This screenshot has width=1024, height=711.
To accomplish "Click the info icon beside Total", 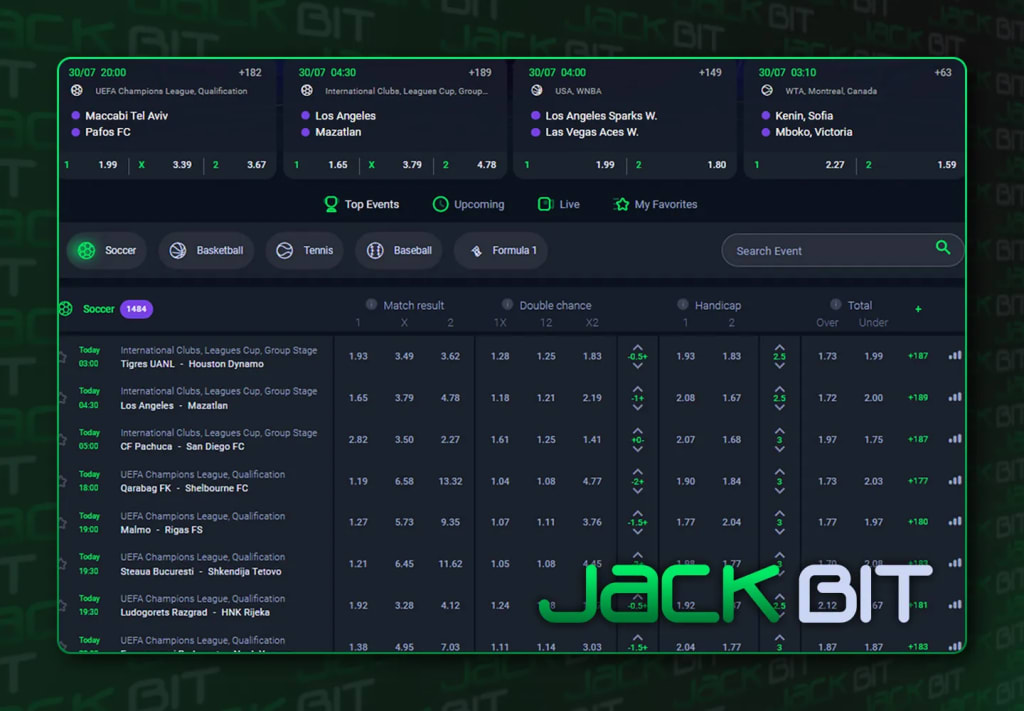I will [835, 304].
